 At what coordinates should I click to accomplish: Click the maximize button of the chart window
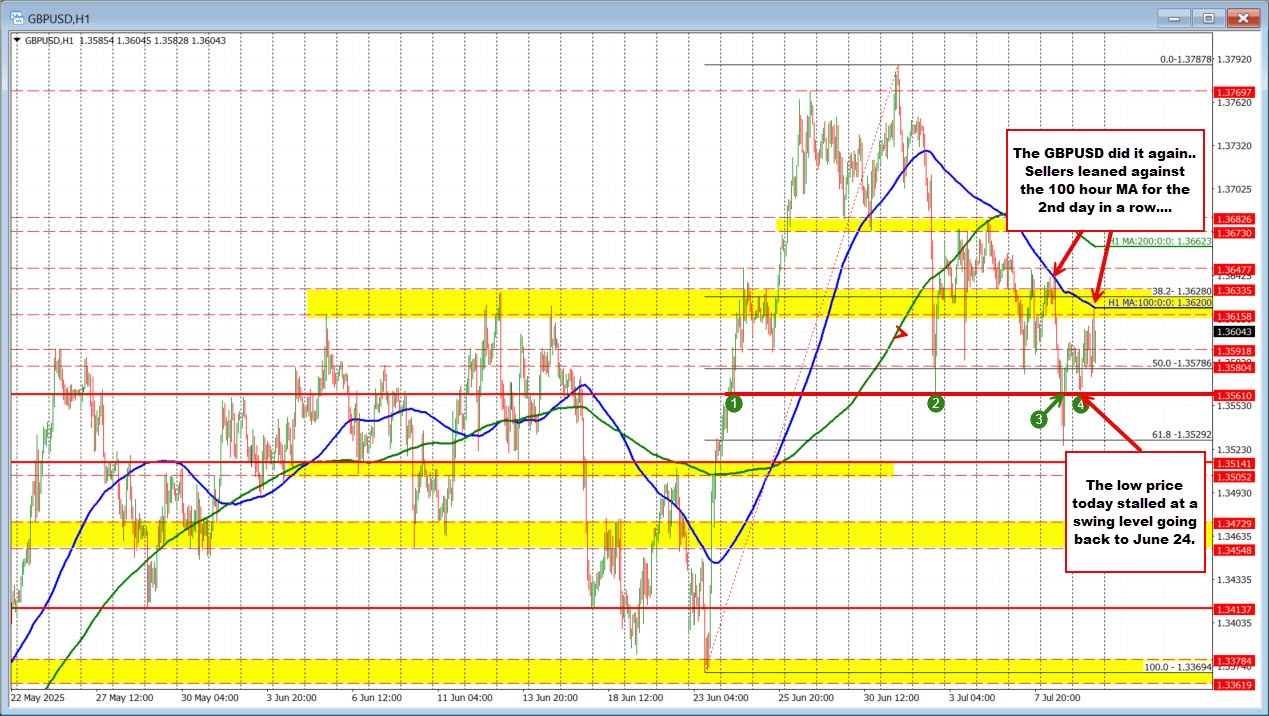click(x=1208, y=17)
